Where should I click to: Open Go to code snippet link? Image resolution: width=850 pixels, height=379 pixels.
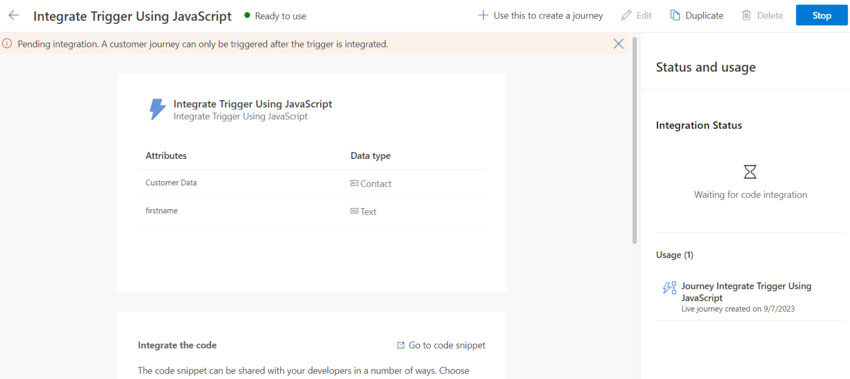pyautogui.click(x=441, y=345)
